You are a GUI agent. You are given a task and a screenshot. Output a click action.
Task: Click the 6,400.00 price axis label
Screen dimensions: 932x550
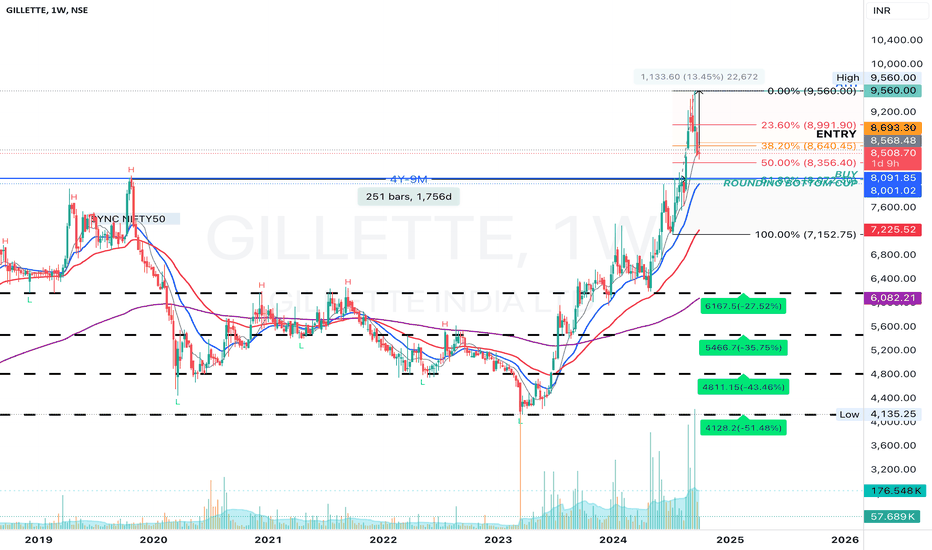[x=893, y=278]
